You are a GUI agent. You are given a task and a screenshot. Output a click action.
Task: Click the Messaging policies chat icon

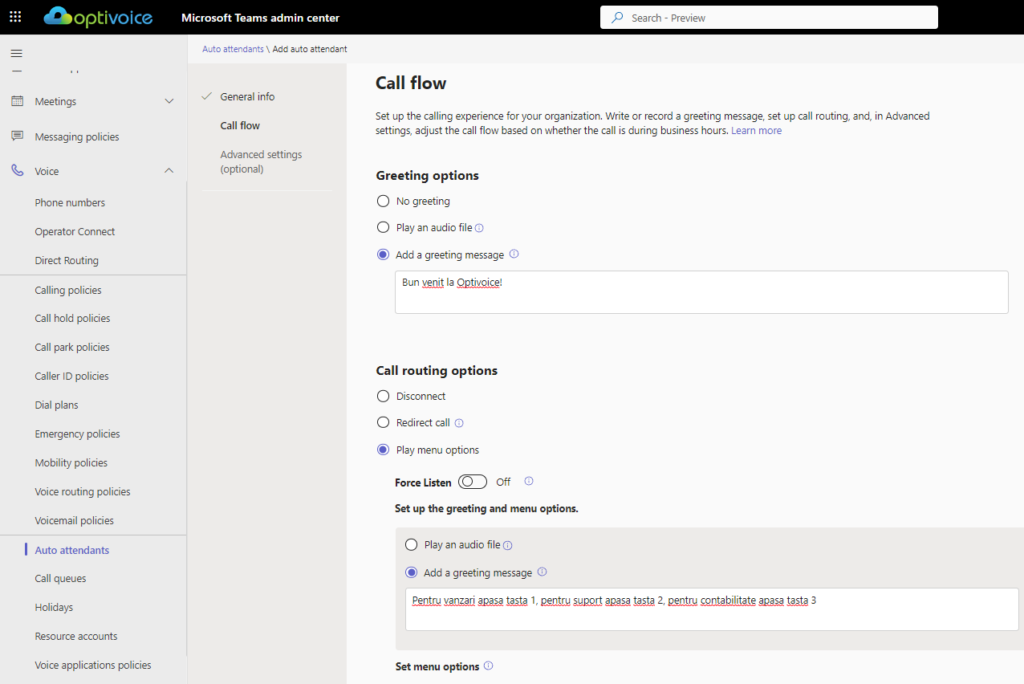click(17, 136)
